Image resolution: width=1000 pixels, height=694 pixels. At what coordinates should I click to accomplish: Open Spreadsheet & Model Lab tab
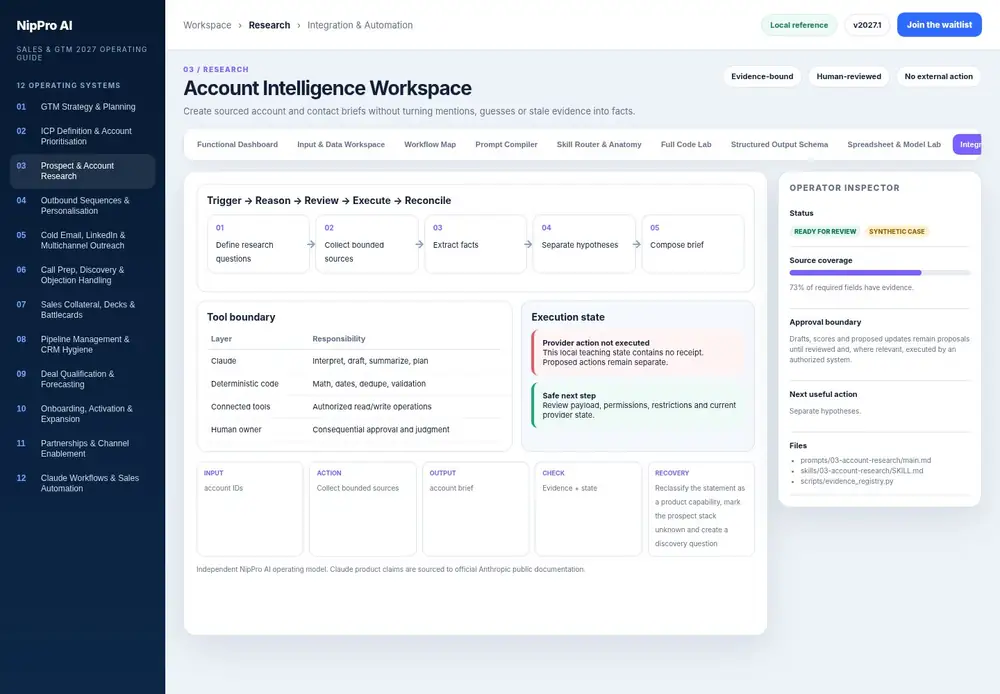(893, 144)
